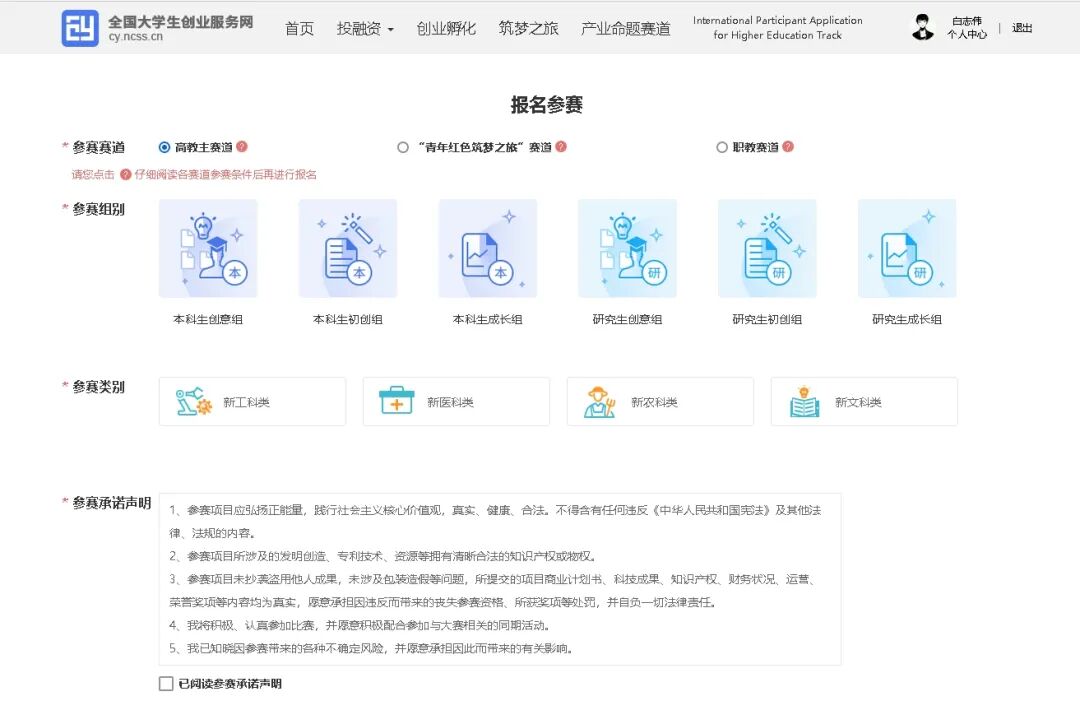
Task: Open the 筑梦之旅 navigation item
Action: pos(528,29)
